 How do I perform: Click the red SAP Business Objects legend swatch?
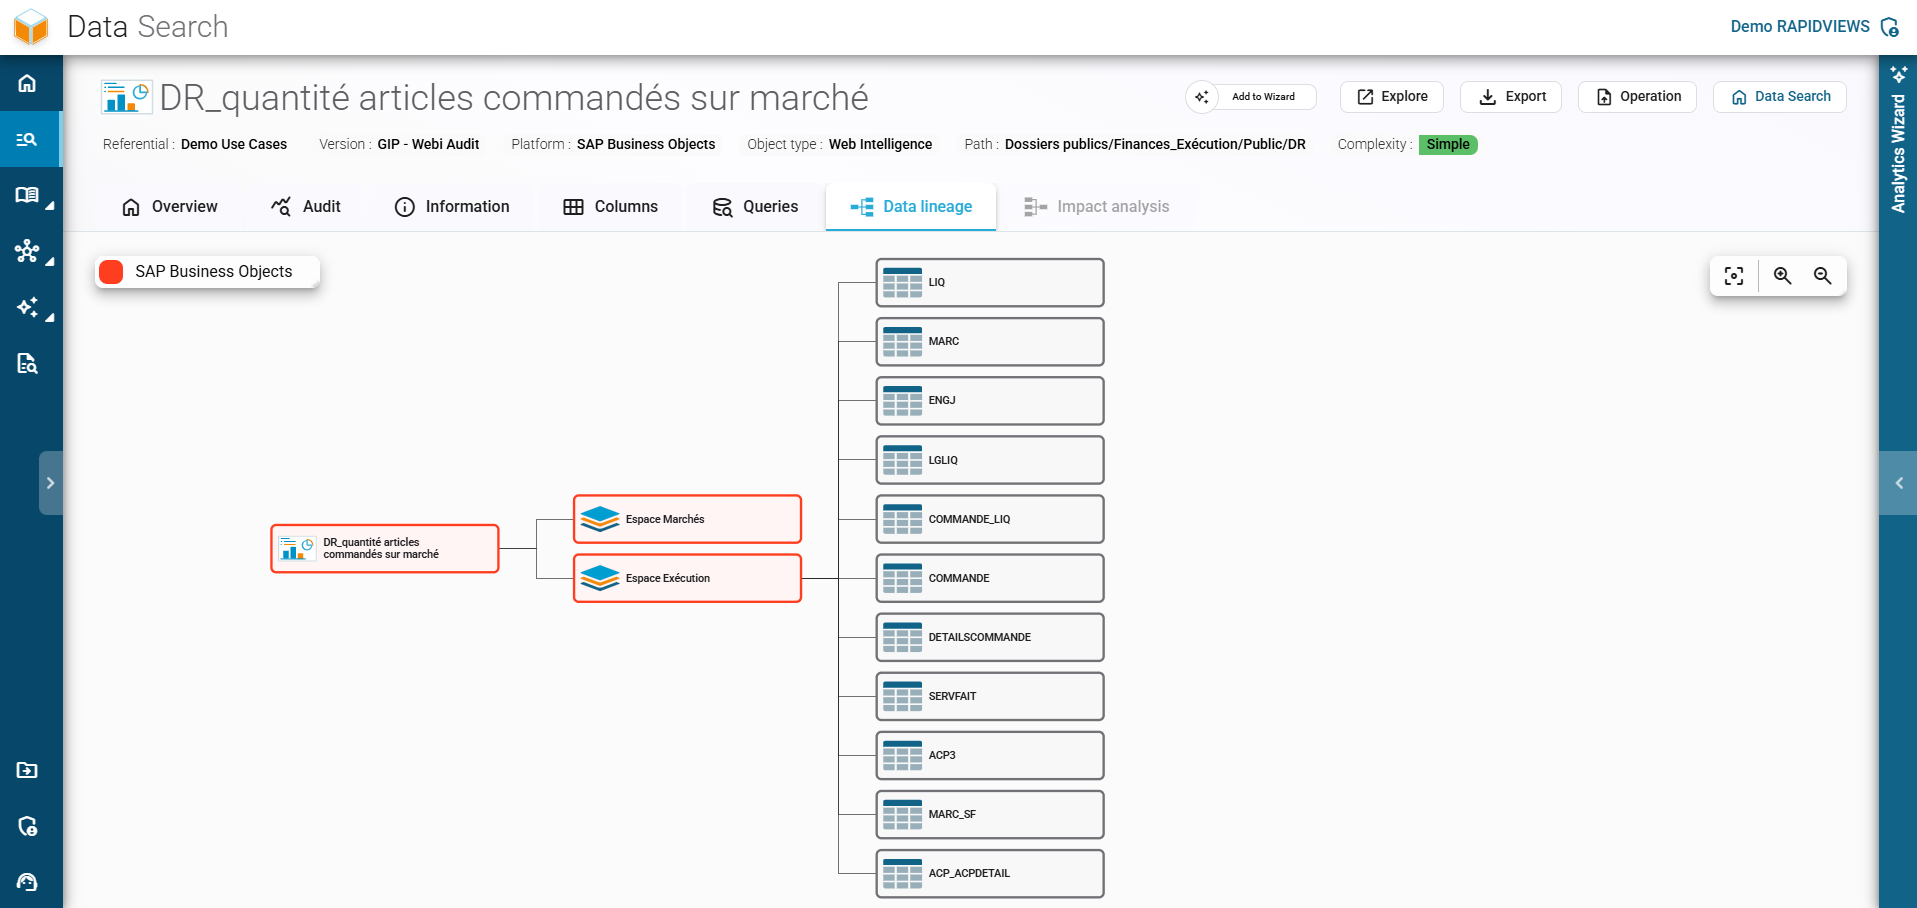coord(112,272)
